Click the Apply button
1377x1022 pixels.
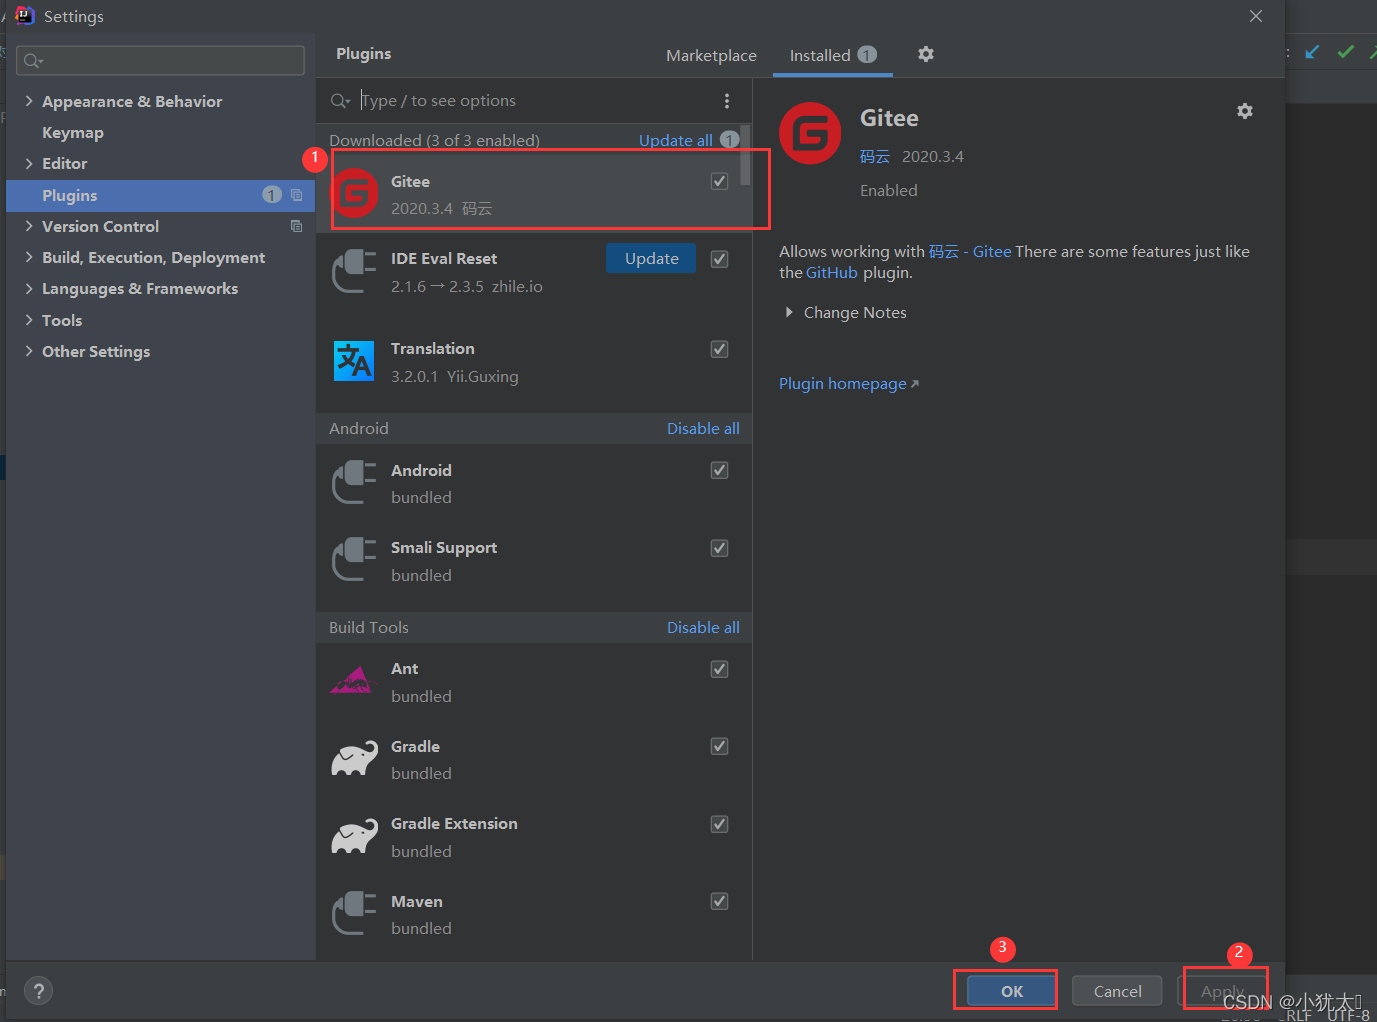tap(1222, 991)
